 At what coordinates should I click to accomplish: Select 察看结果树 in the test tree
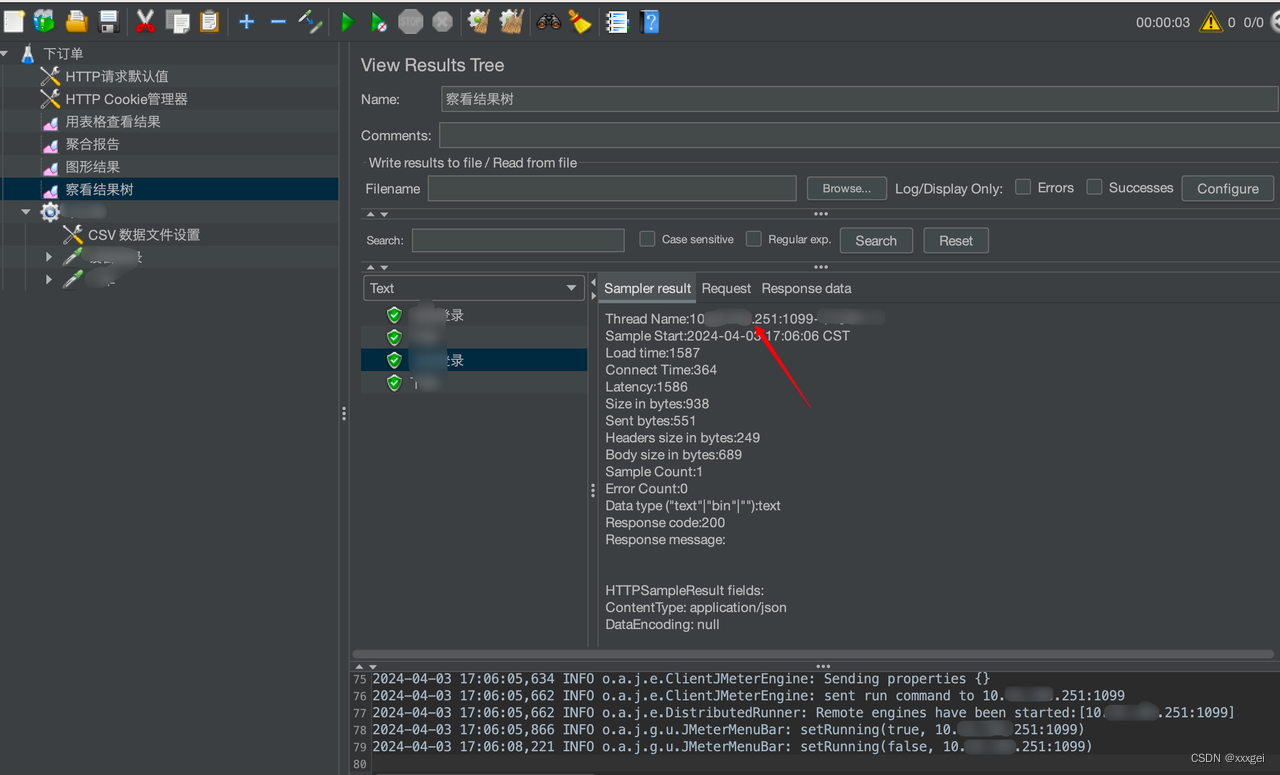(x=99, y=190)
